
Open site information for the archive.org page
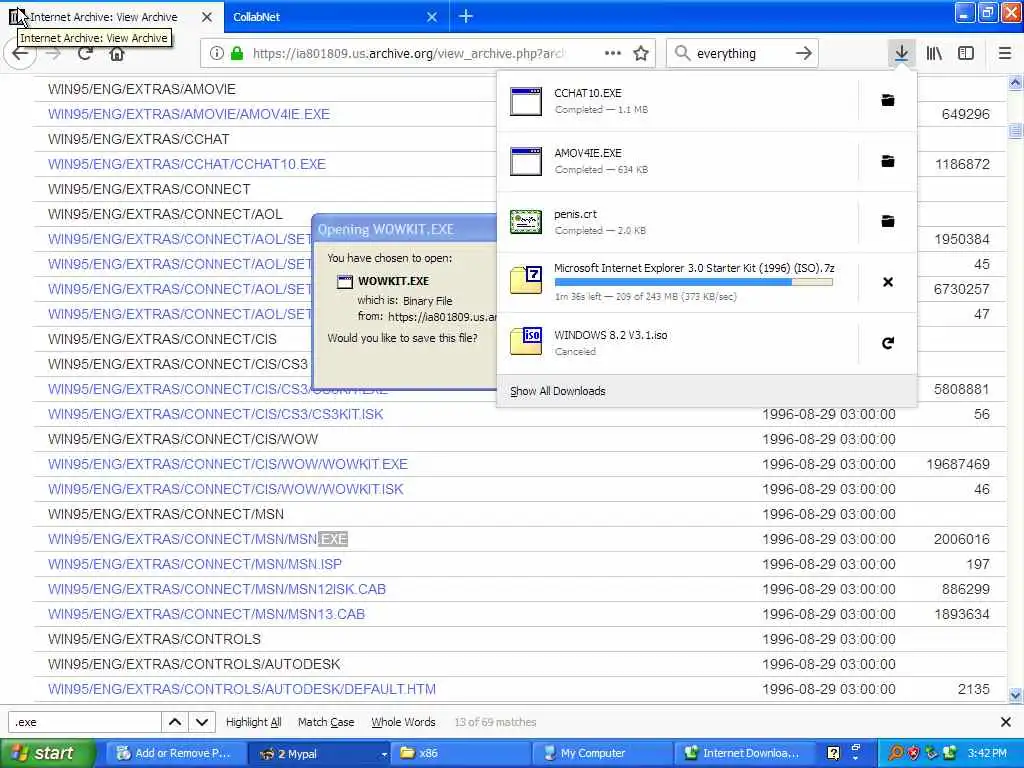click(x=216, y=54)
